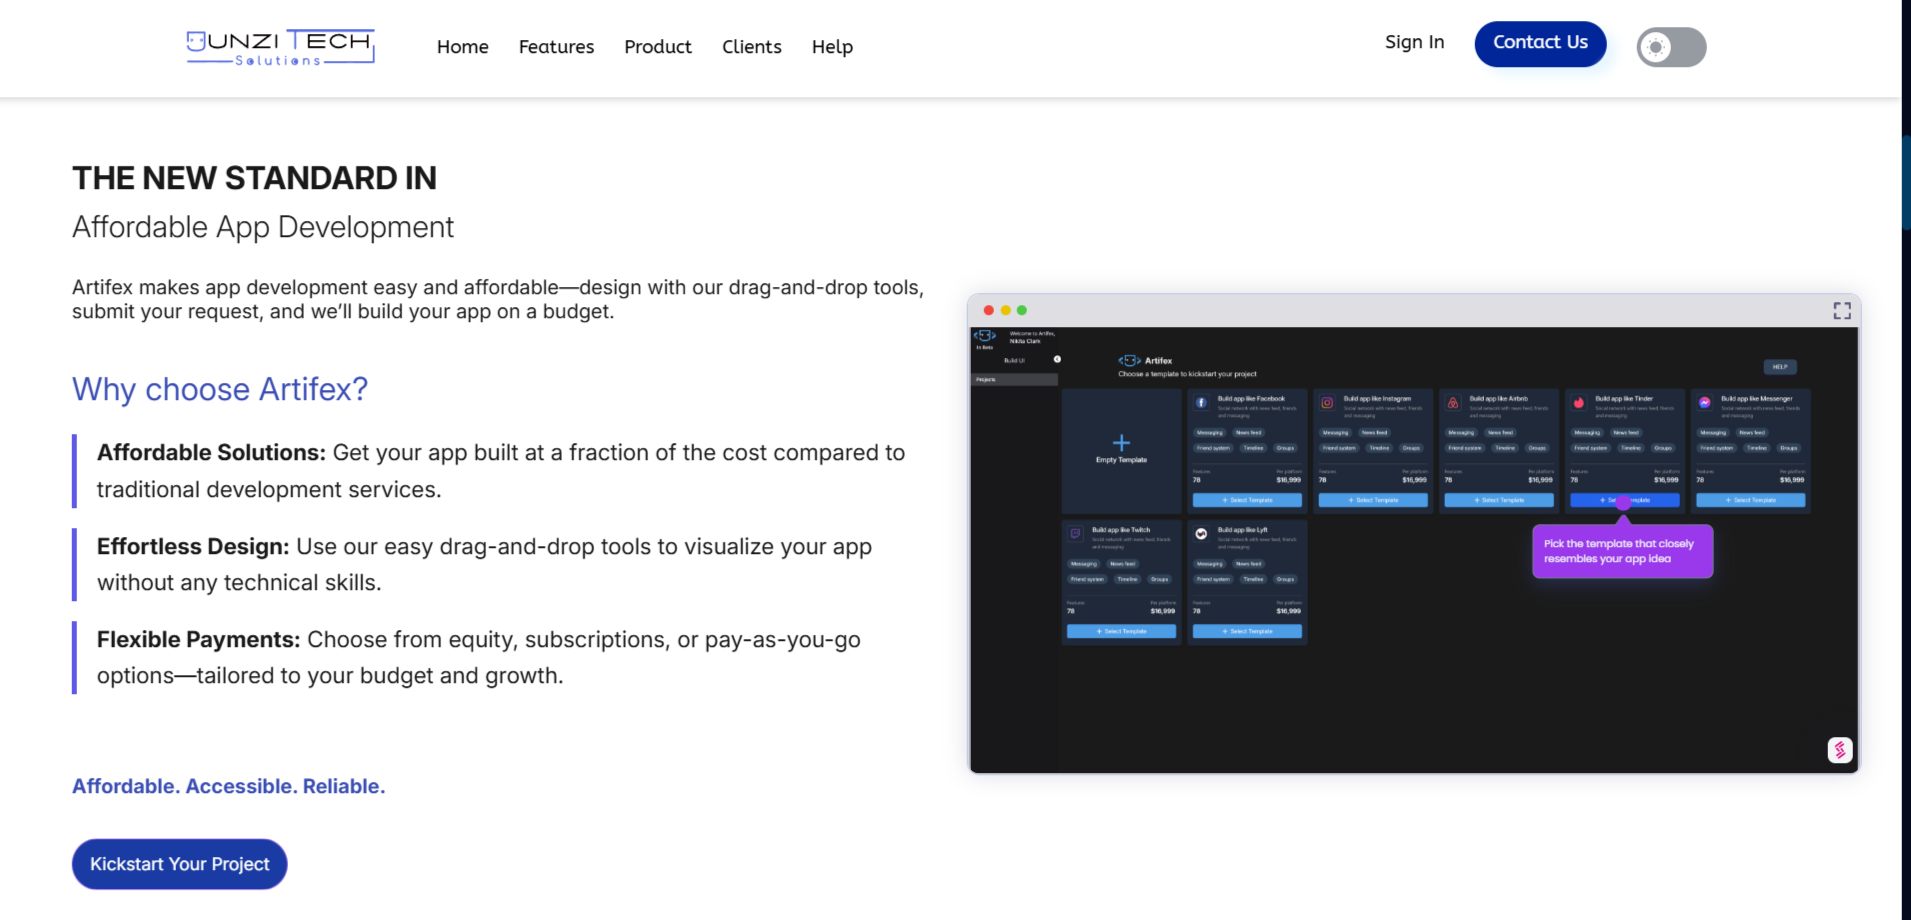Click the Twitch icon in the demo
Viewport: 1911px width, 920px height.
tap(1075, 534)
